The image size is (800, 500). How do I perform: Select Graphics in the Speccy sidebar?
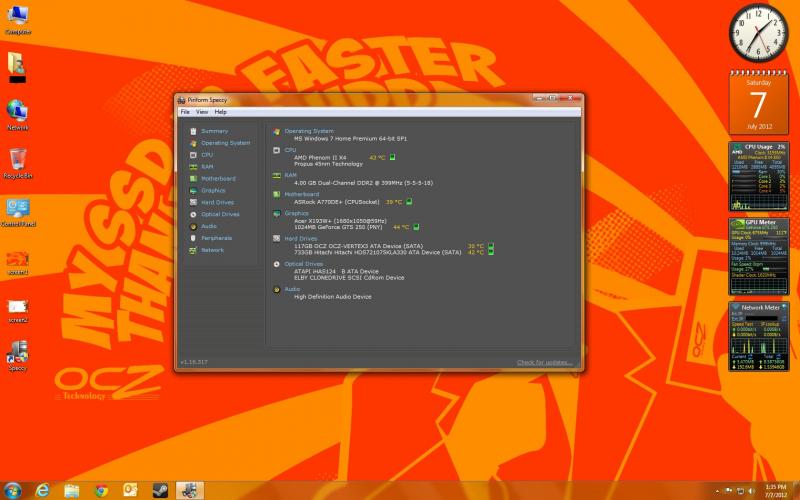point(213,190)
